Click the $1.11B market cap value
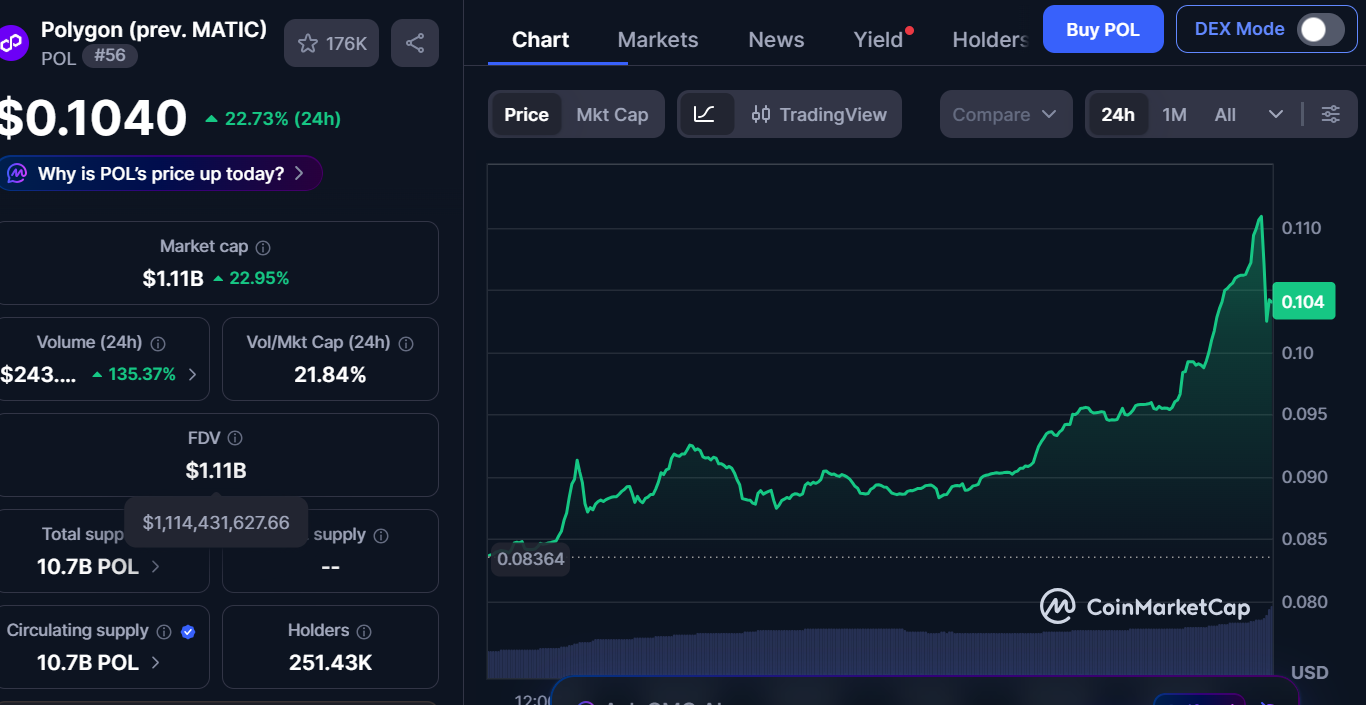The width and height of the screenshot is (1366, 705). pyautogui.click(x=173, y=278)
